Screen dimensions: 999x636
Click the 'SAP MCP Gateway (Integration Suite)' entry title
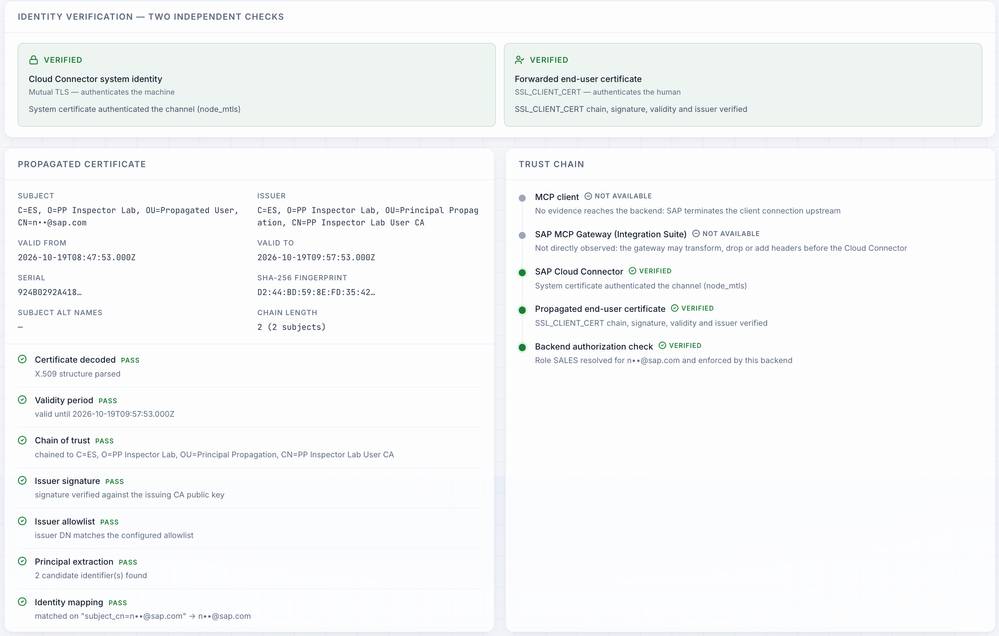pos(611,235)
